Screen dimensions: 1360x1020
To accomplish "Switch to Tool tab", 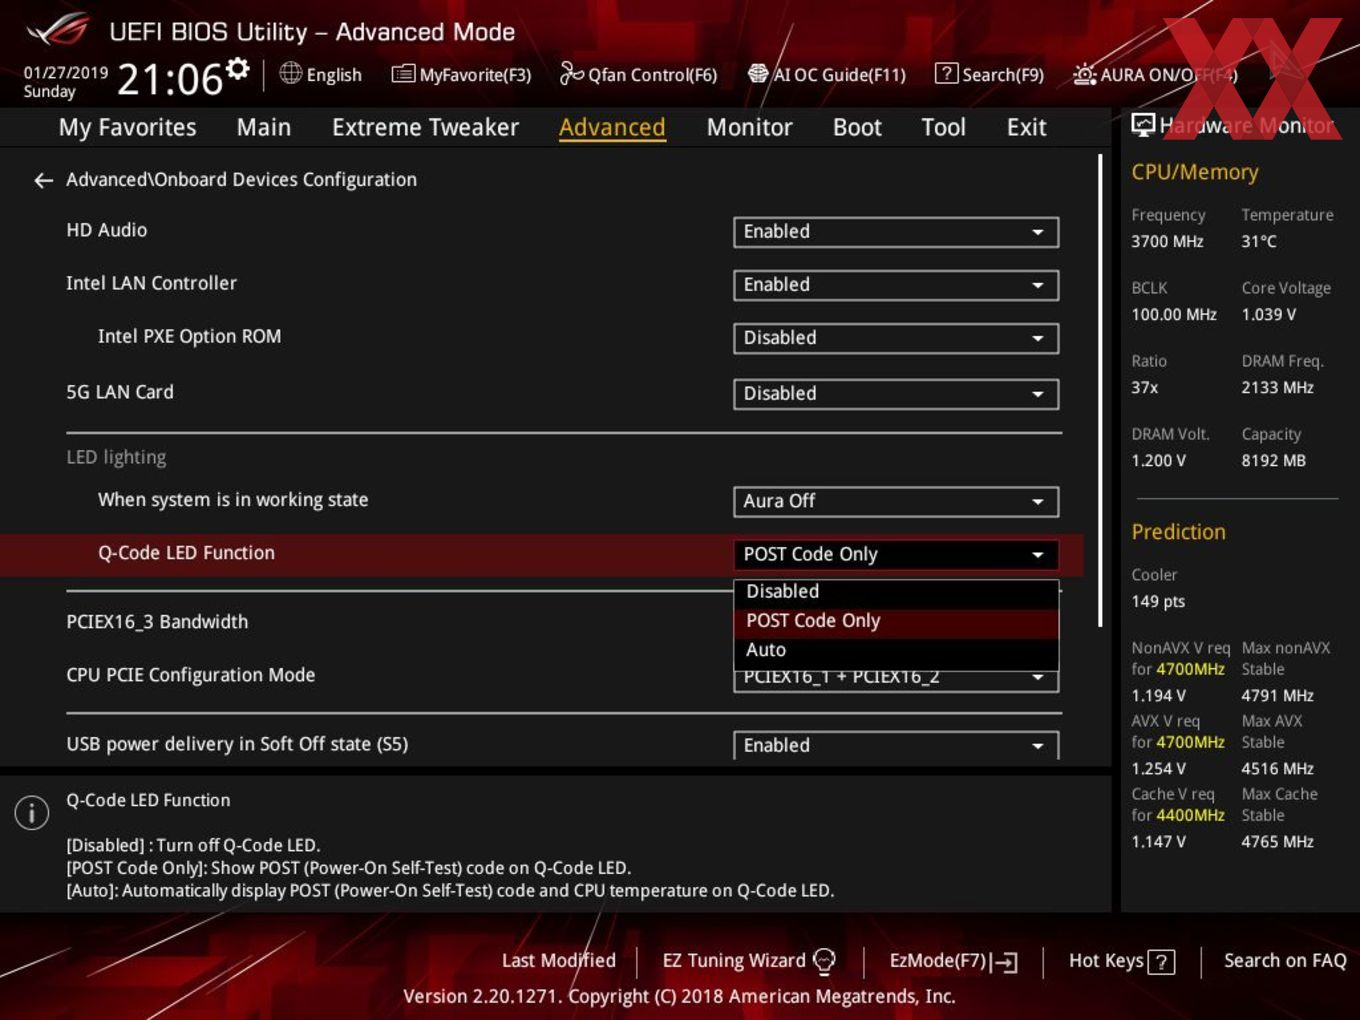I will [x=943, y=127].
